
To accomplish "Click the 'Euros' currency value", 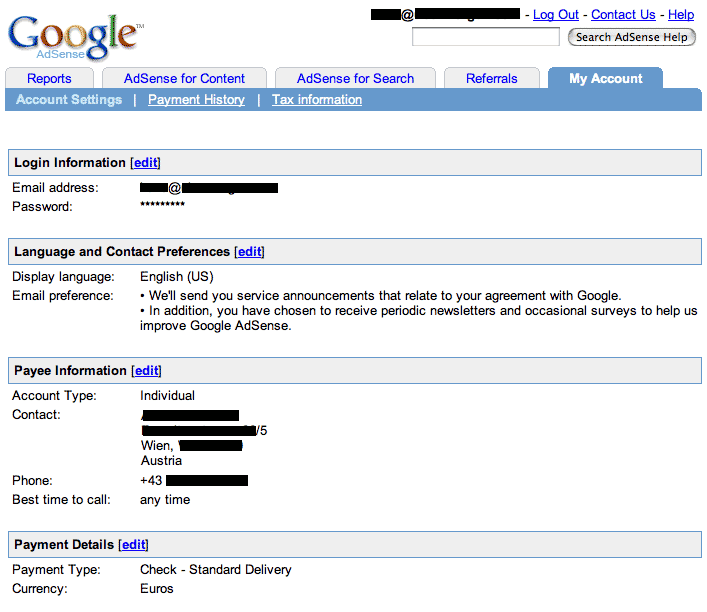I will 156,589.
